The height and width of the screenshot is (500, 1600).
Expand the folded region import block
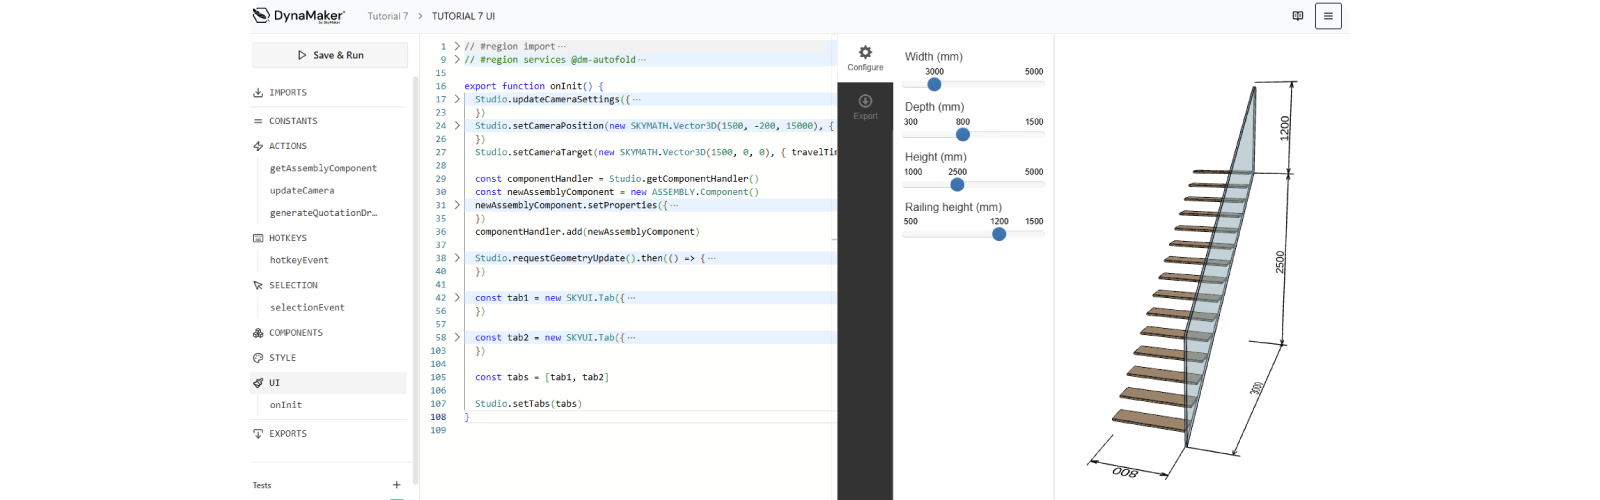[457, 46]
